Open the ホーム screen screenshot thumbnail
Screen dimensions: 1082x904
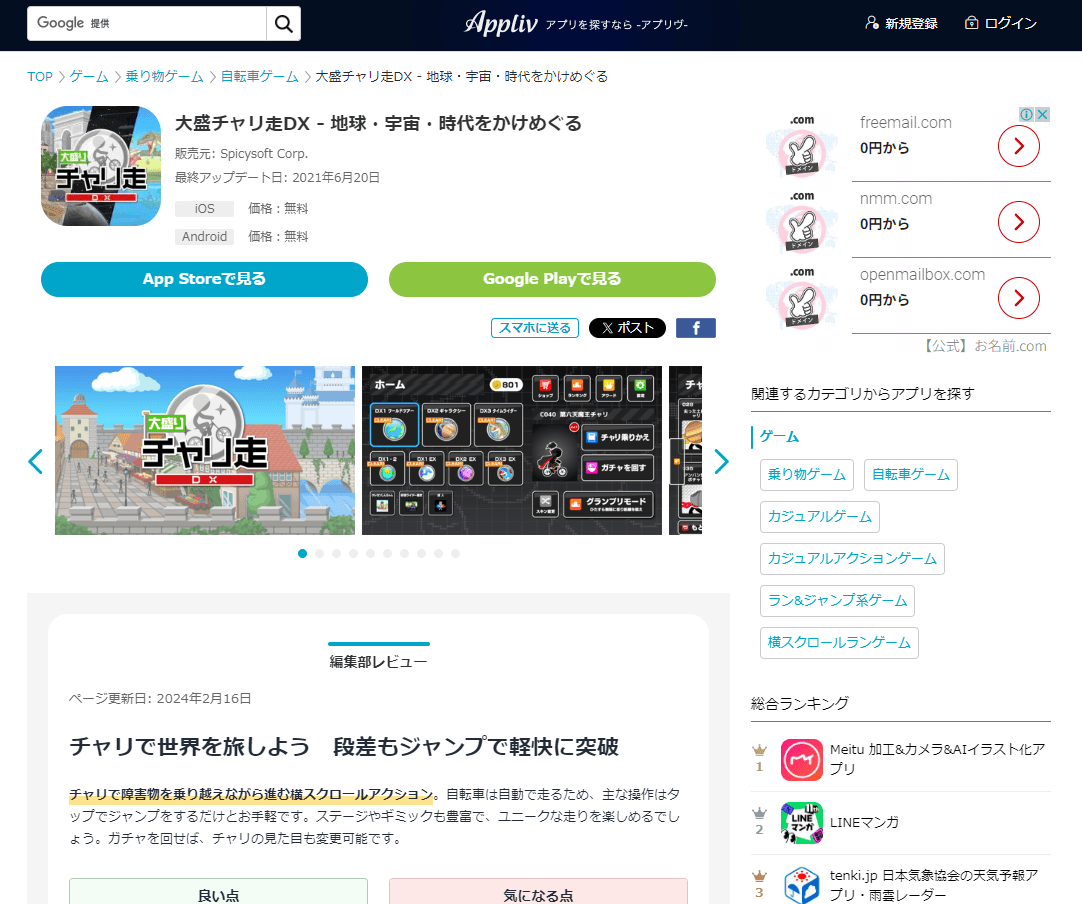tap(511, 451)
